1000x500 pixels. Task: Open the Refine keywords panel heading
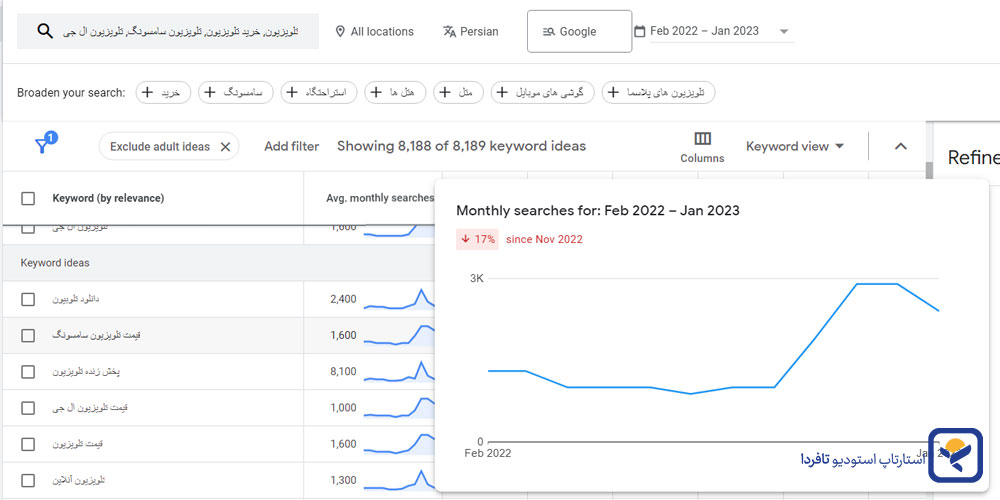click(x=973, y=157)
